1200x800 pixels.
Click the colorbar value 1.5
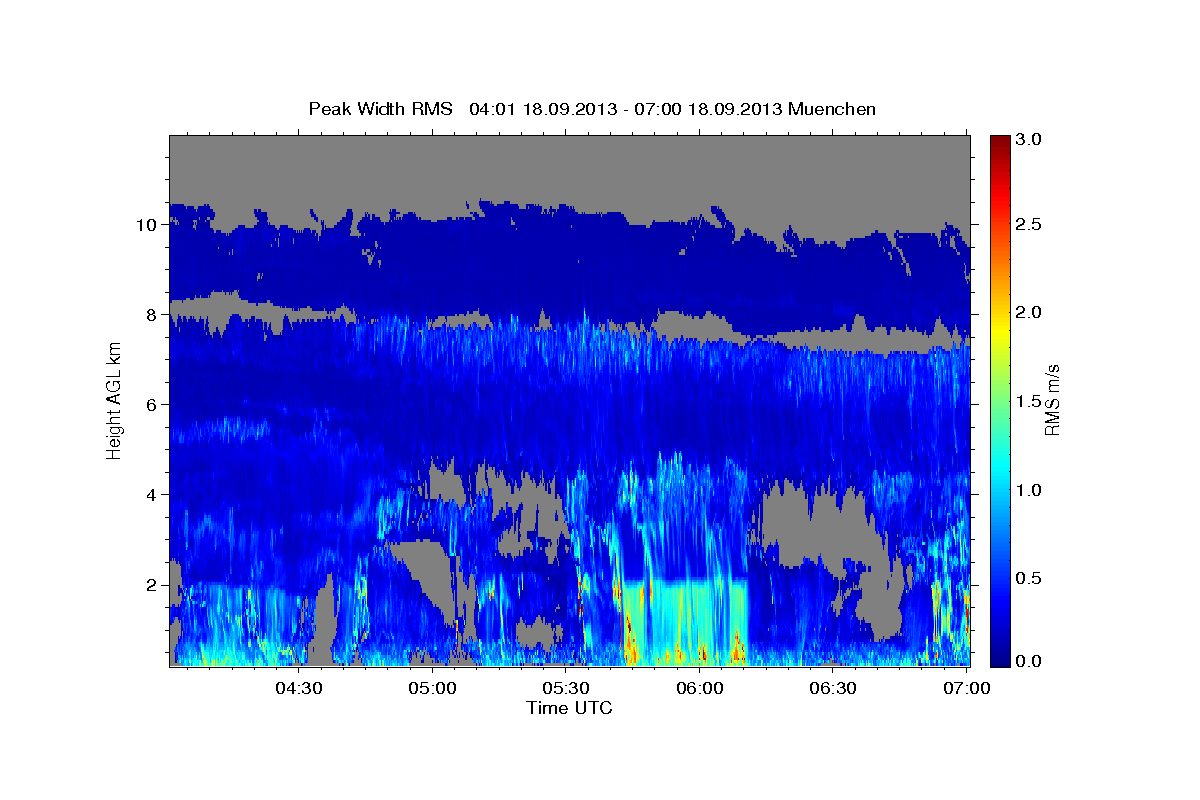(x=1030, y=402)
